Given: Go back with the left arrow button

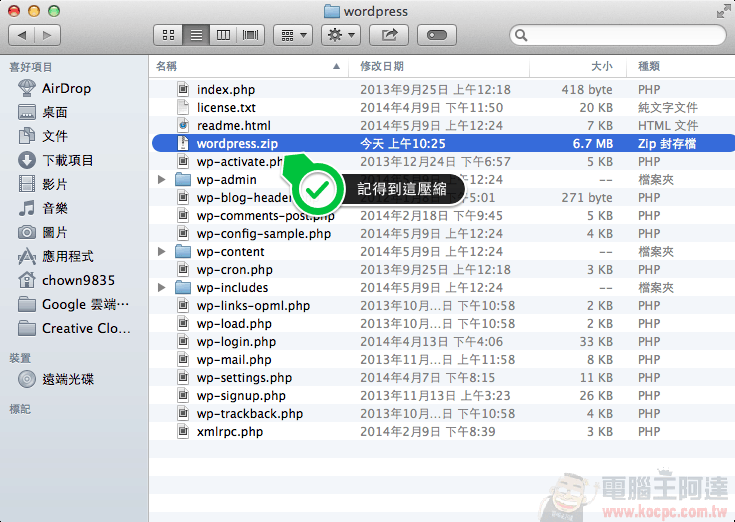Looking at the screenshot, I should [x=22, y=35].
